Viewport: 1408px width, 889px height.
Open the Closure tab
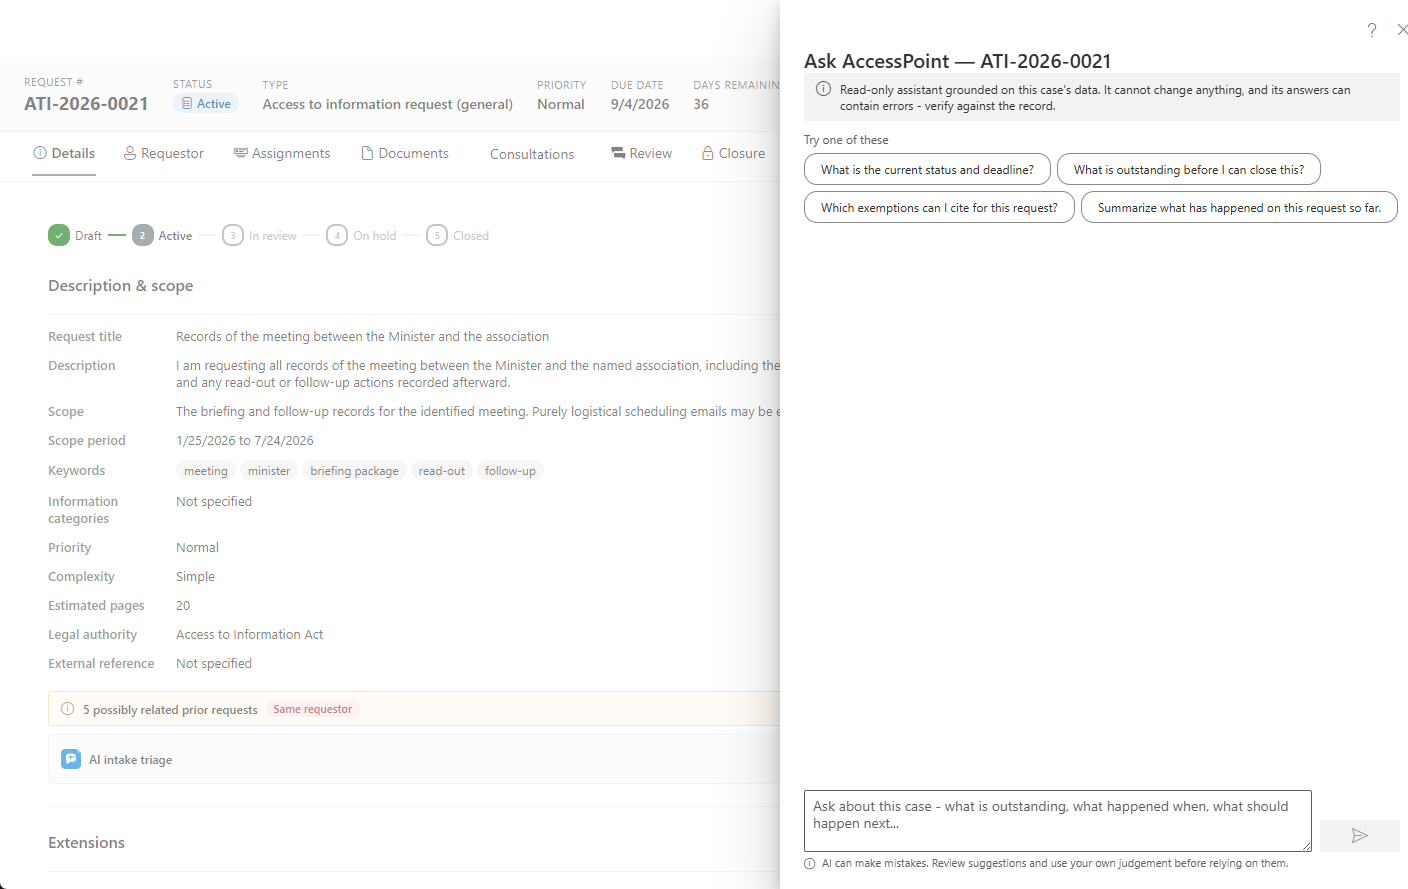tap(733, 153)
